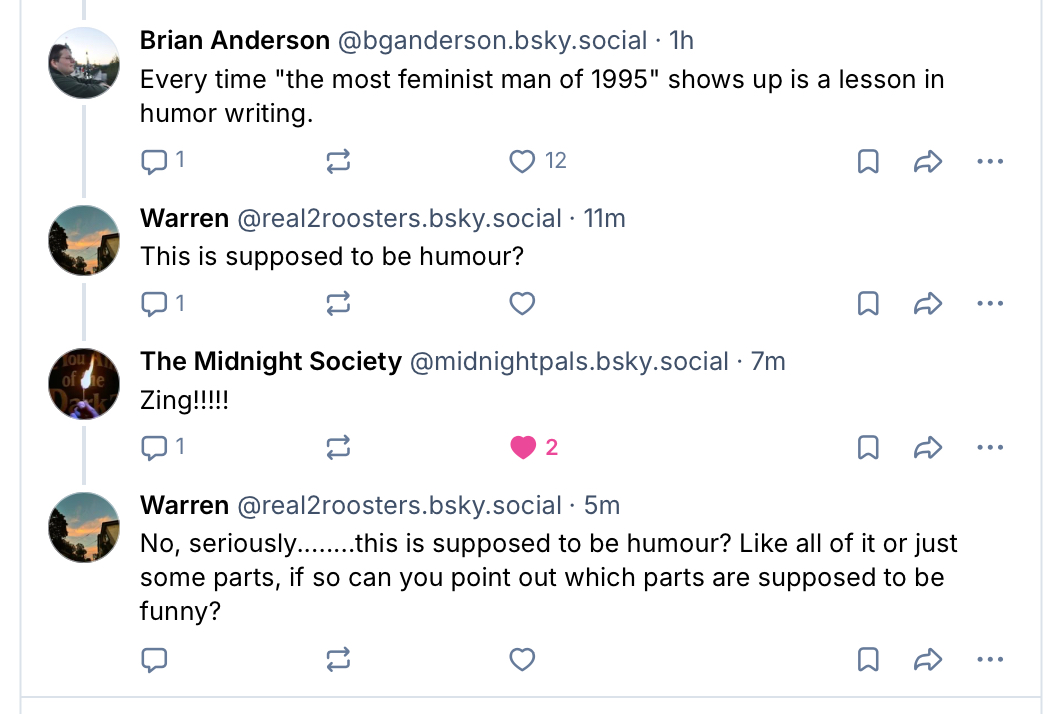Open more options on the Zing post
Image resolution: width=1056 pixels, height=714 pixels.
(x=989, y=447)
